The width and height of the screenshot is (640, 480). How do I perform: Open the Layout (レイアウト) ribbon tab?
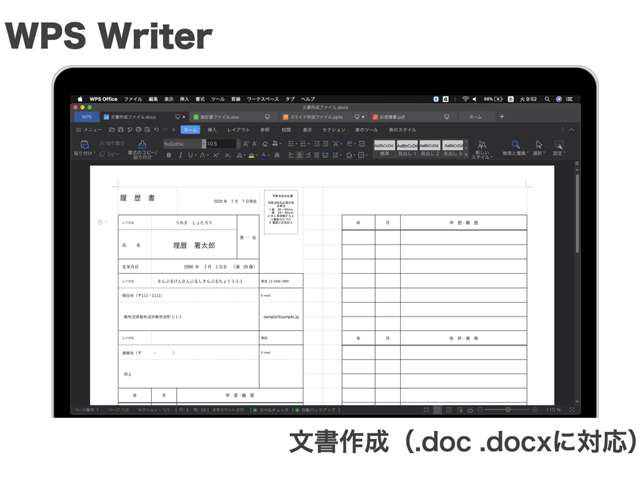coord(238,130)
